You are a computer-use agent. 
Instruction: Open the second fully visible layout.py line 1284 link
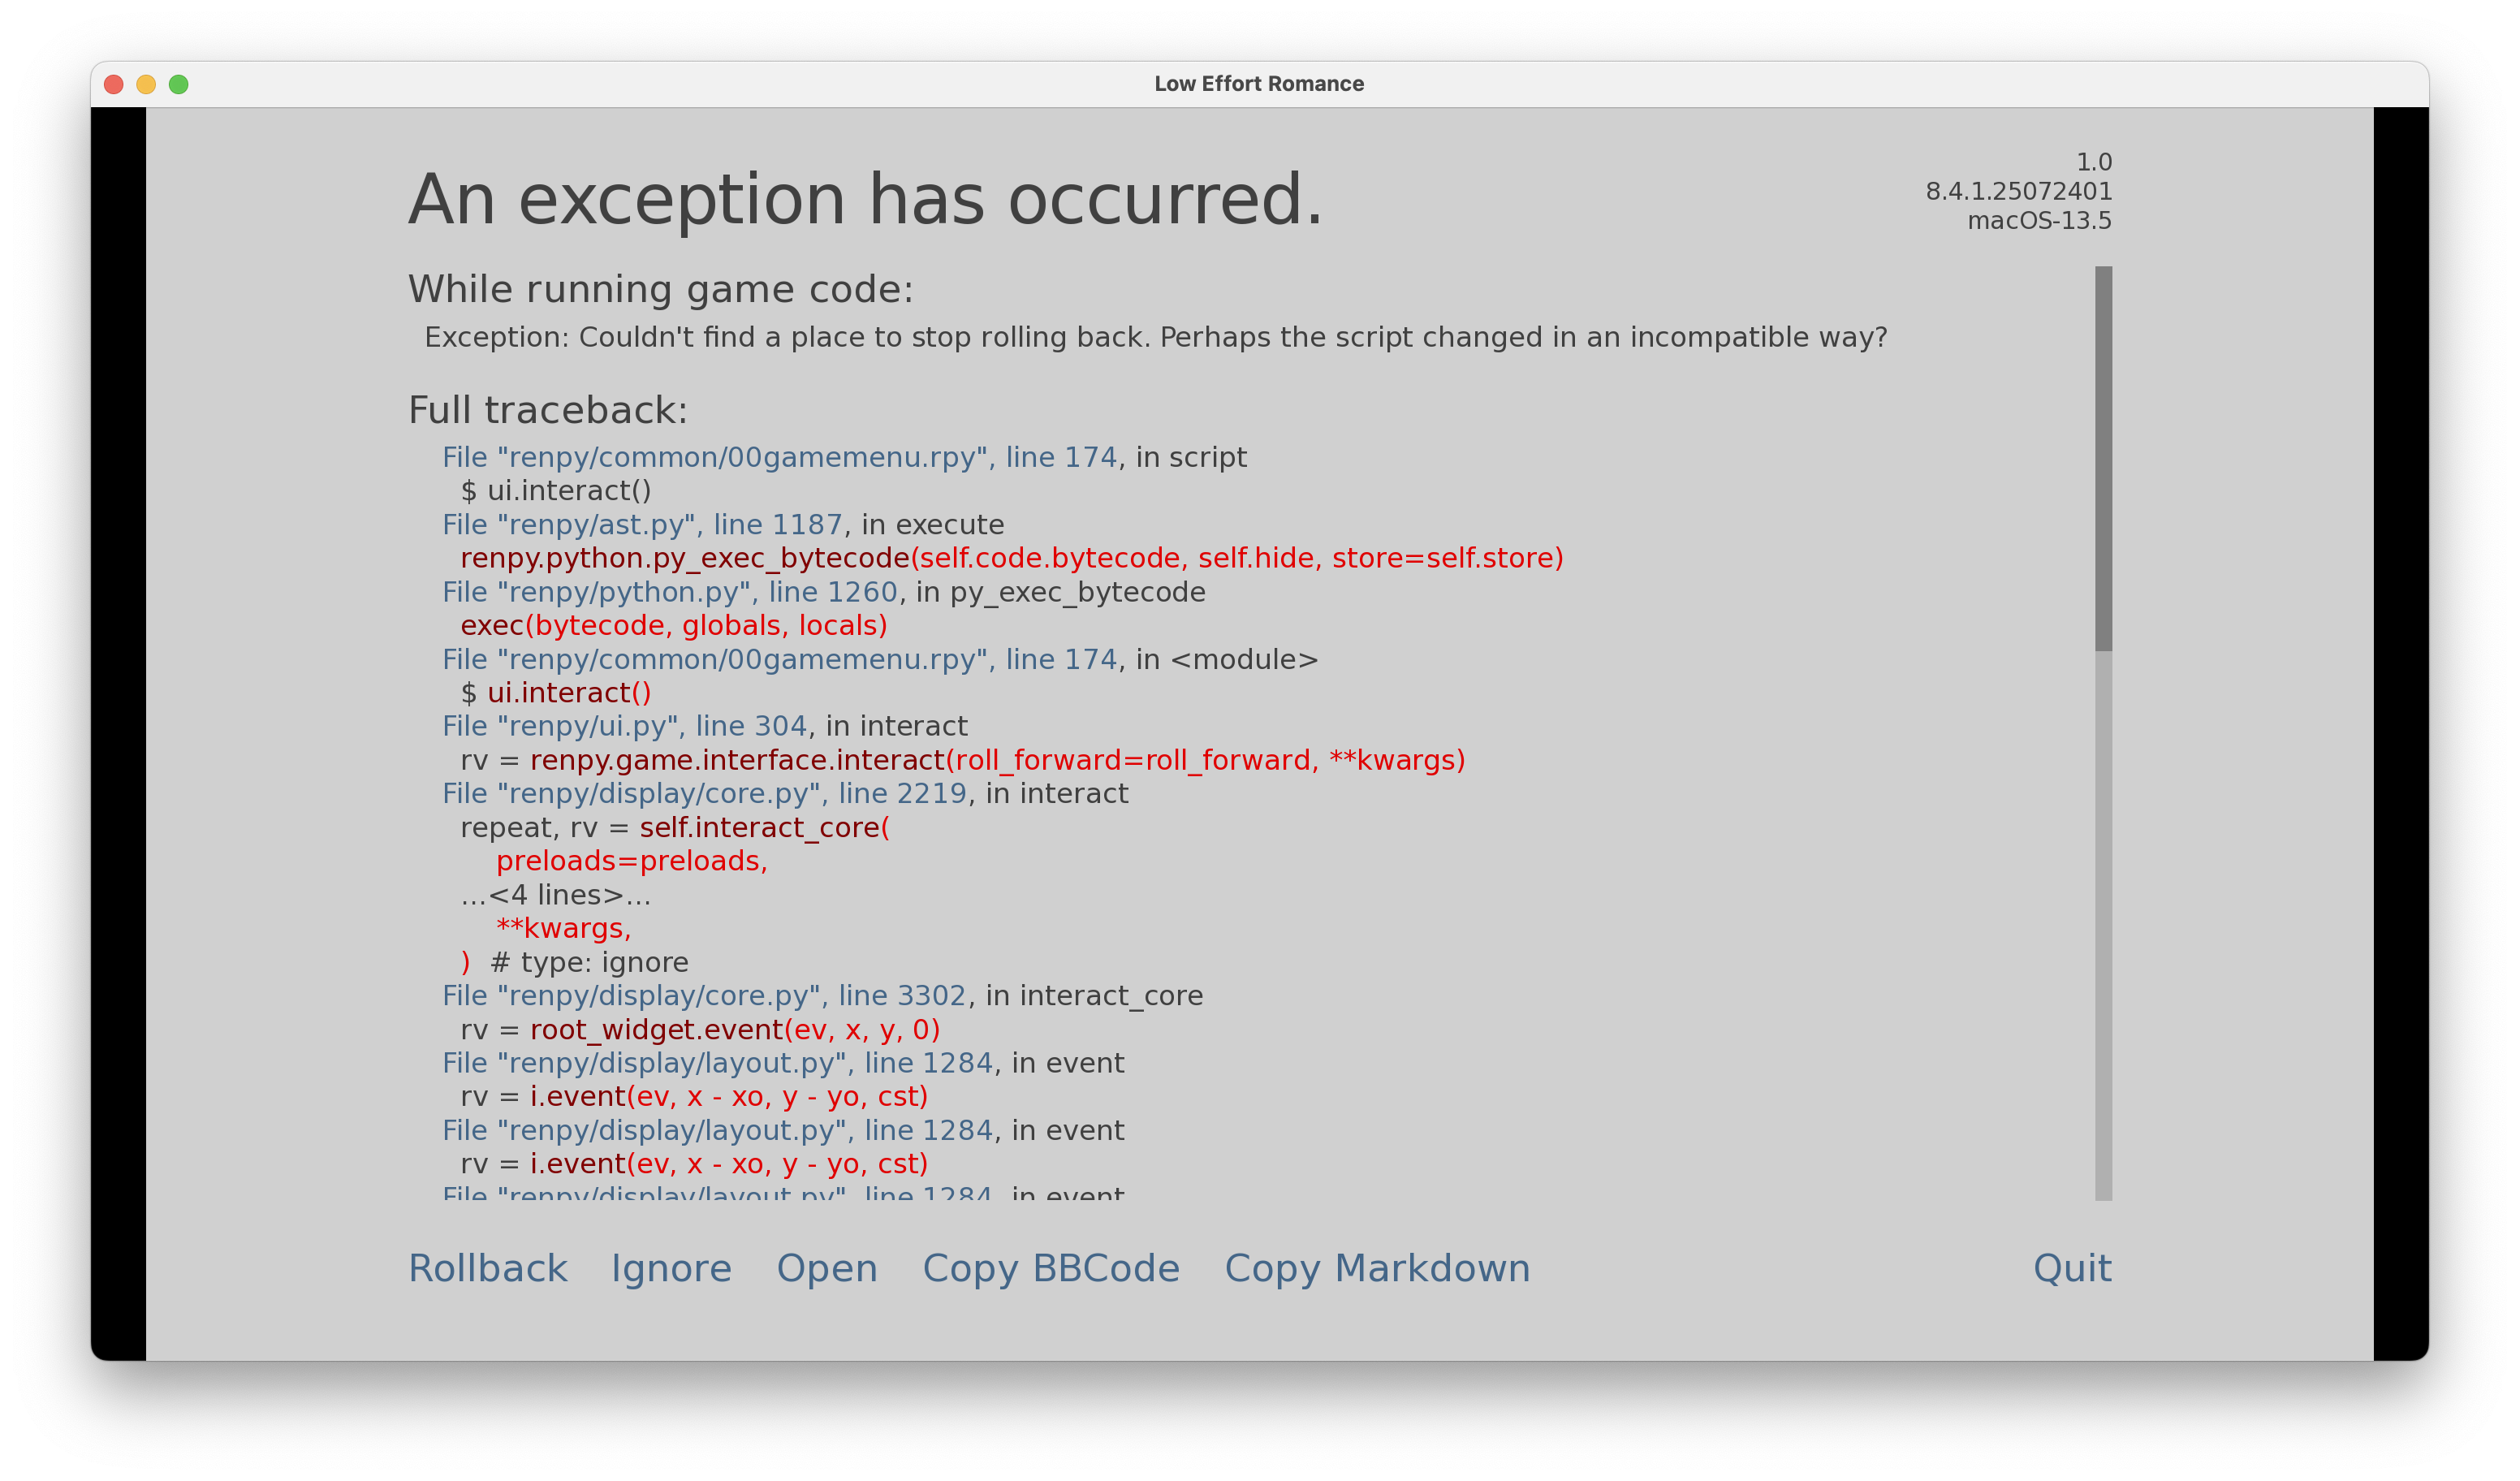(717, 1130)
